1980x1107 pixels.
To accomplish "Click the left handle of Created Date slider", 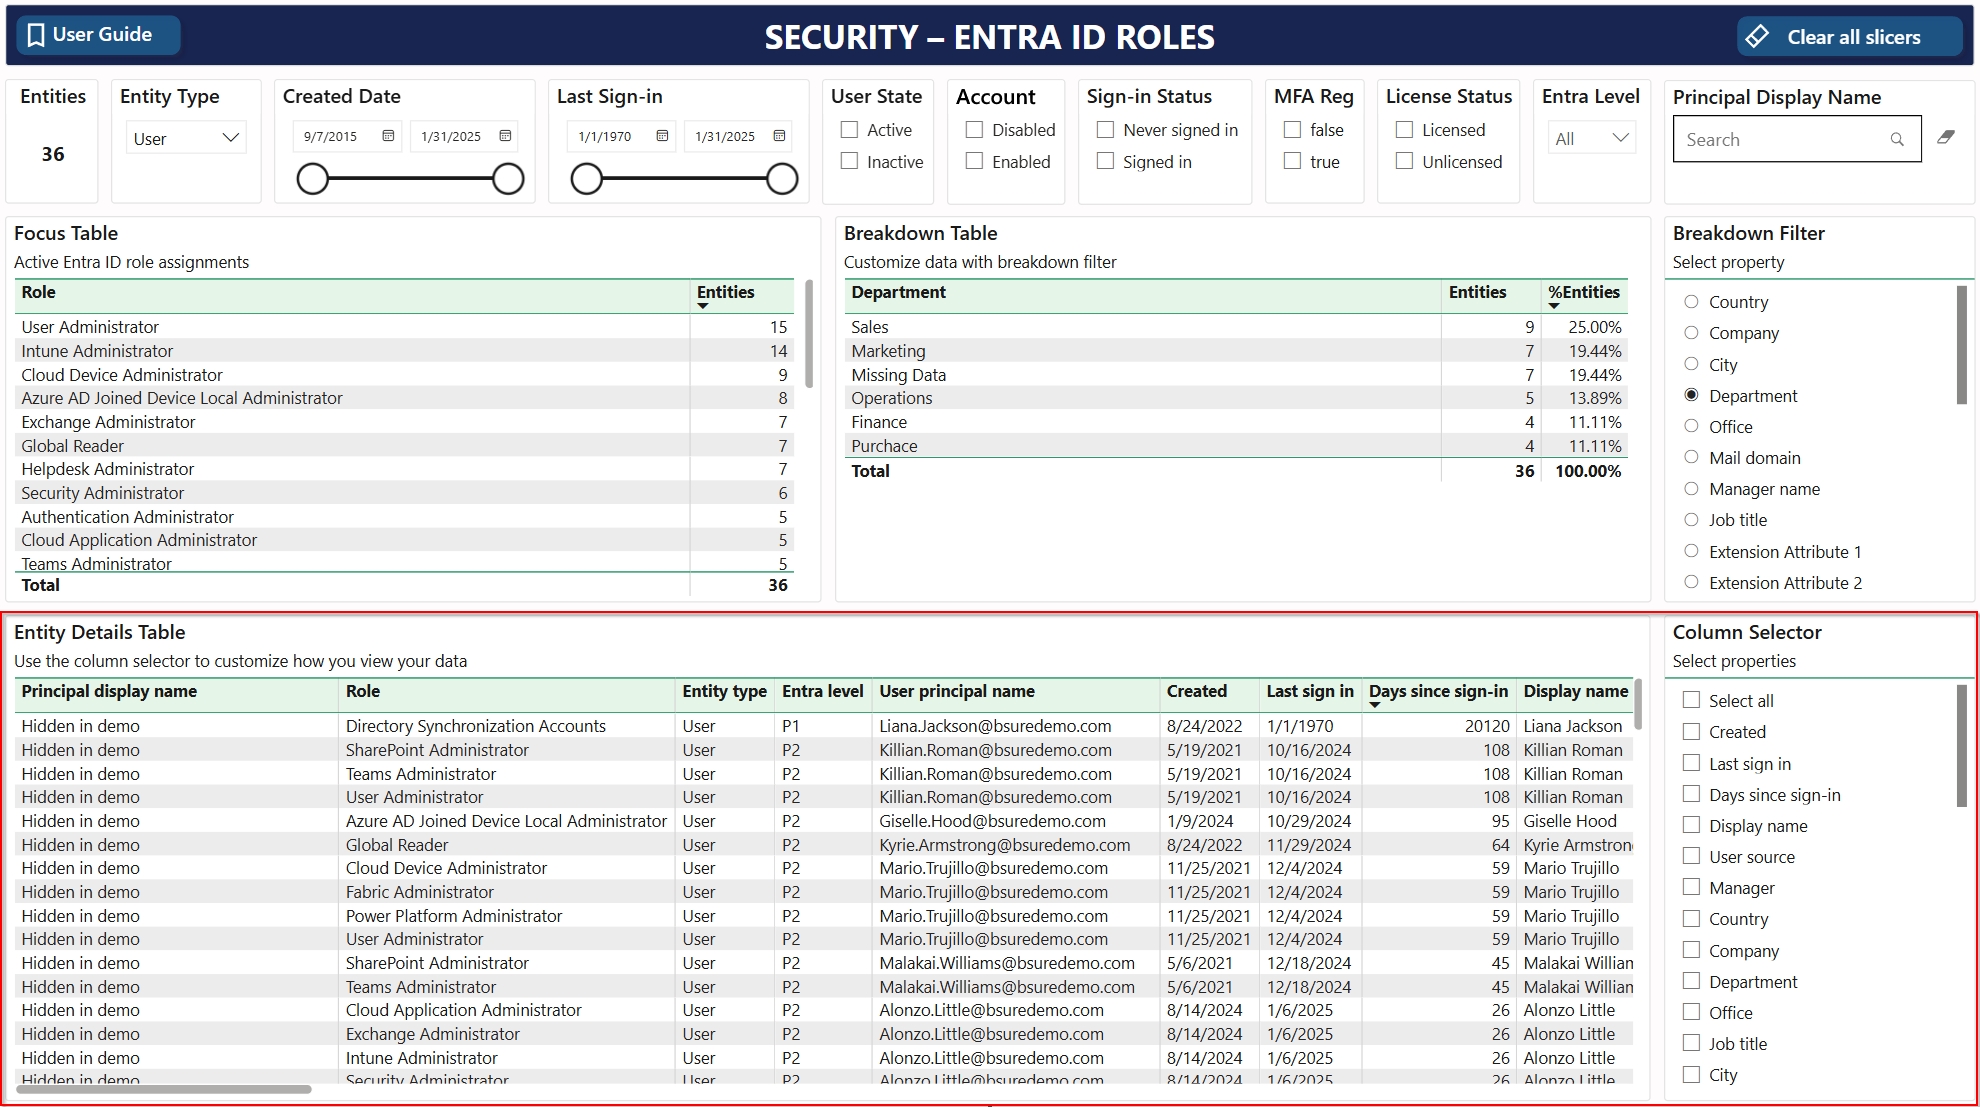I will point(313,179).
